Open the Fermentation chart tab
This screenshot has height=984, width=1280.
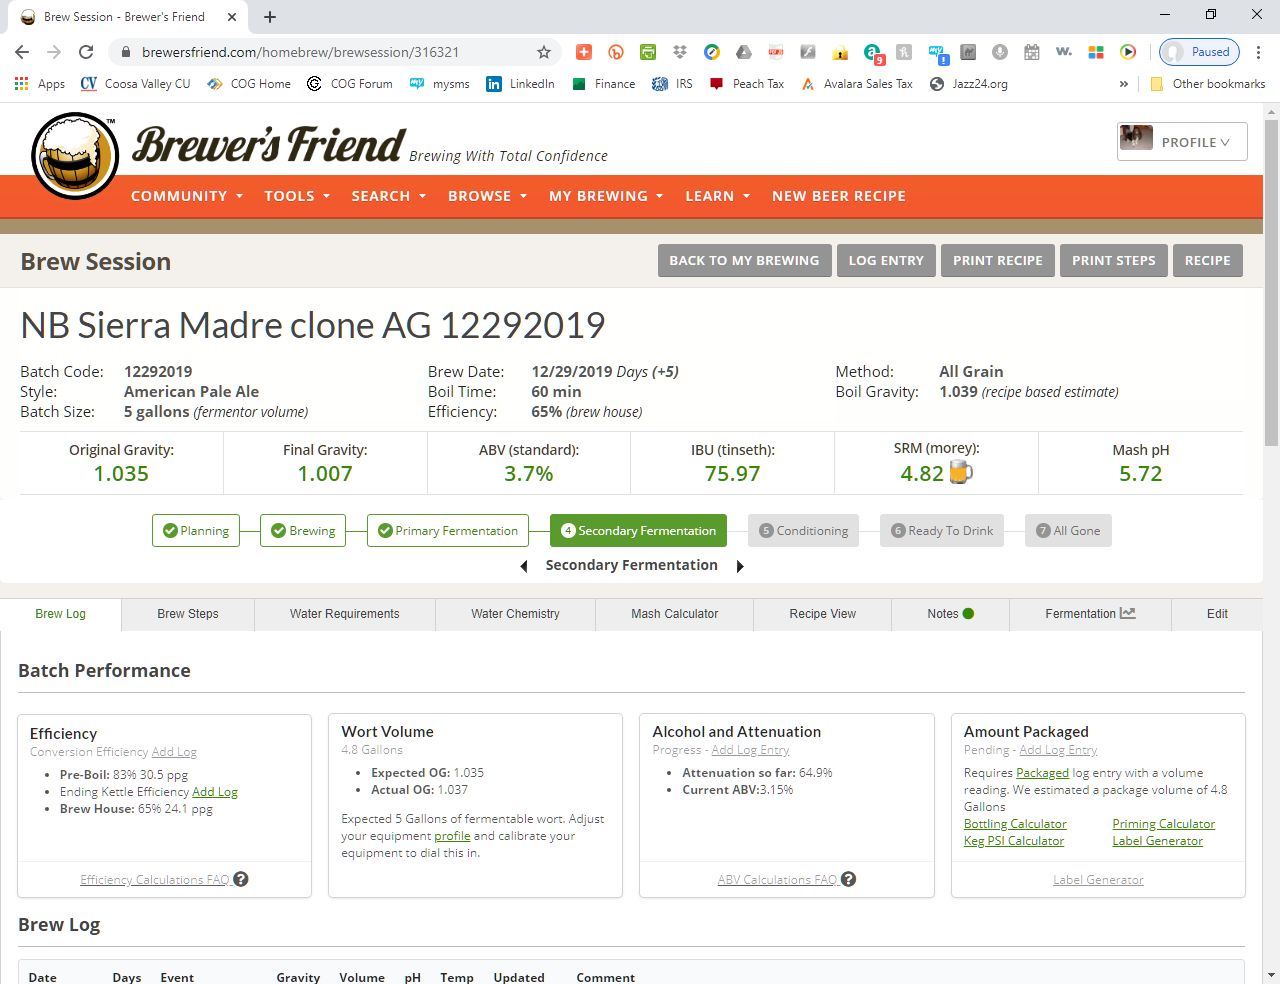(1090, 614)
